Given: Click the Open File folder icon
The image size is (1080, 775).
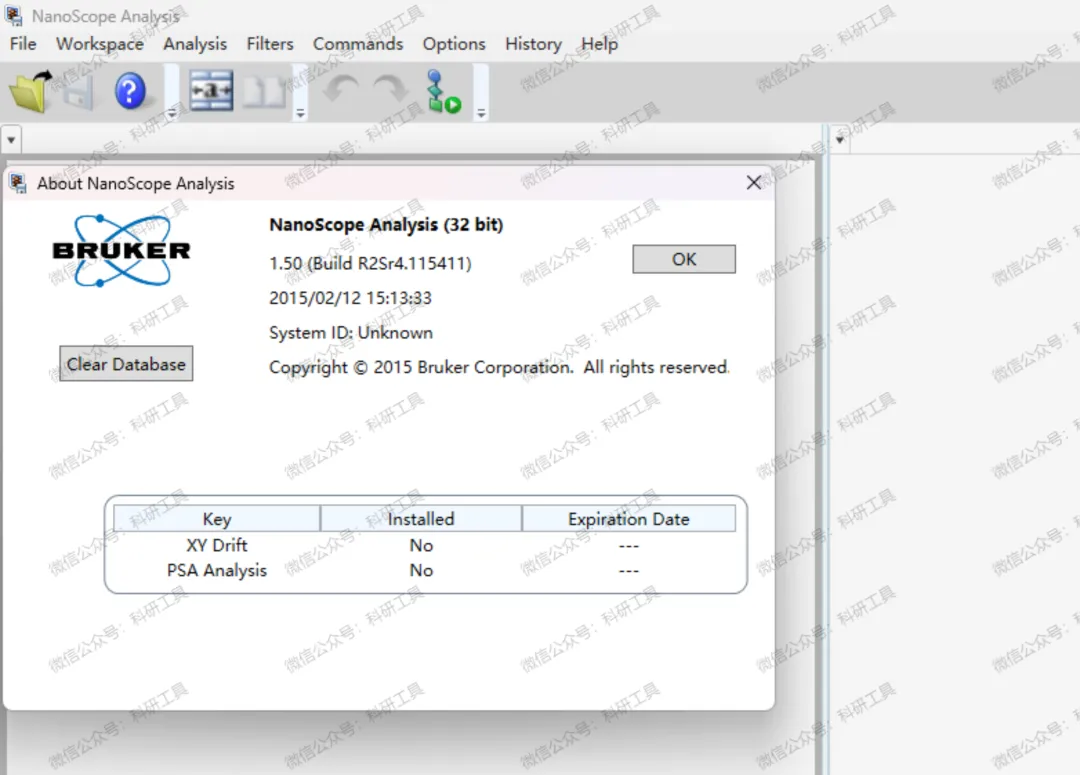Looking at the screenshot, I should click(x=30, y=91).
